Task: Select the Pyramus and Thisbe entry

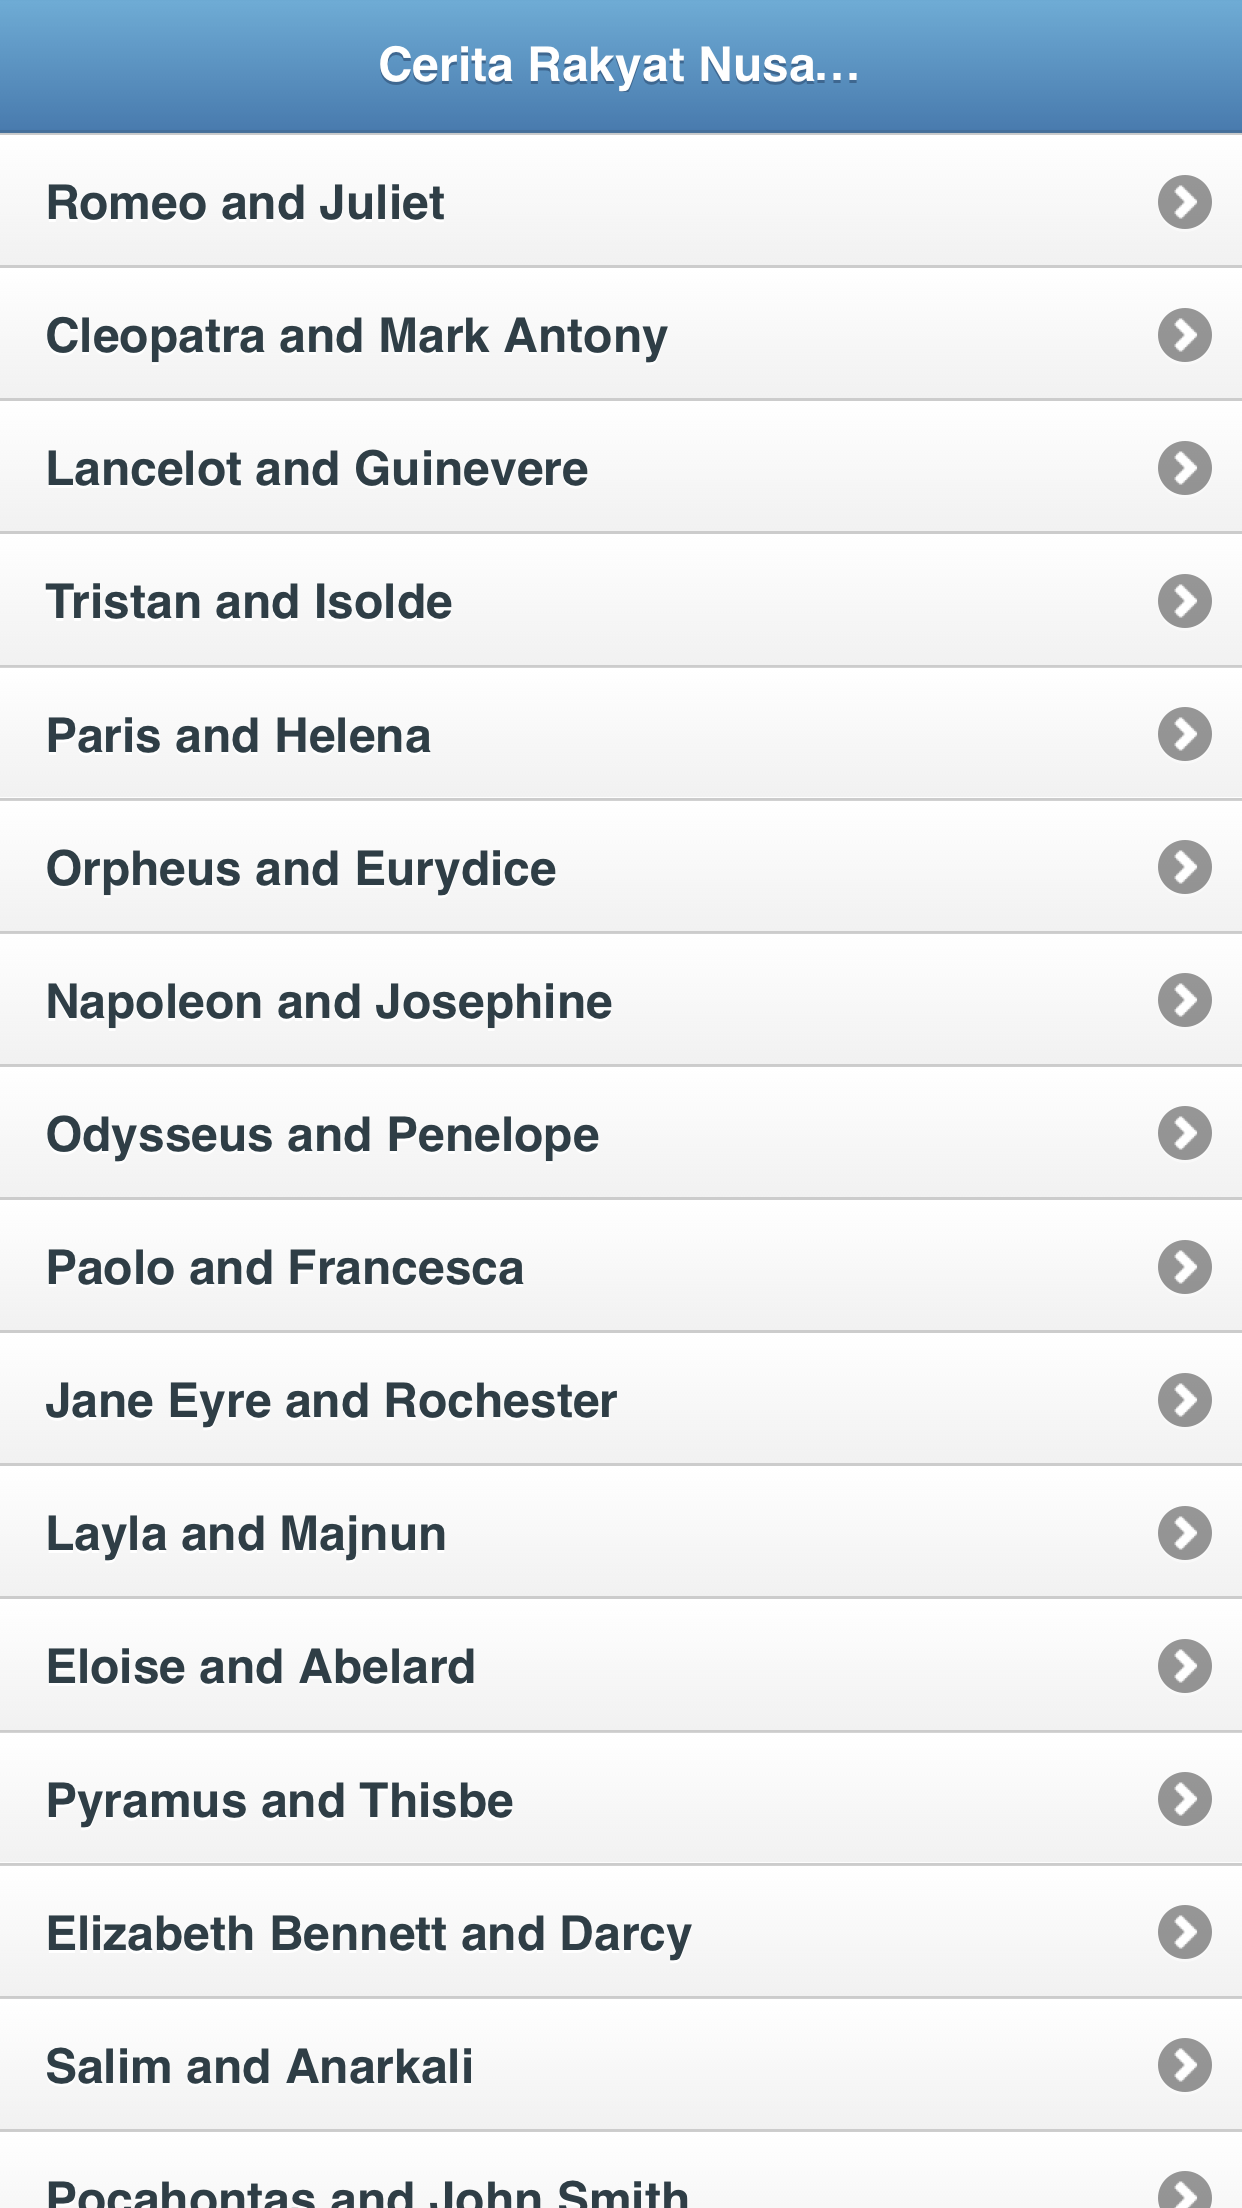Action: [x=280, y=1800]
